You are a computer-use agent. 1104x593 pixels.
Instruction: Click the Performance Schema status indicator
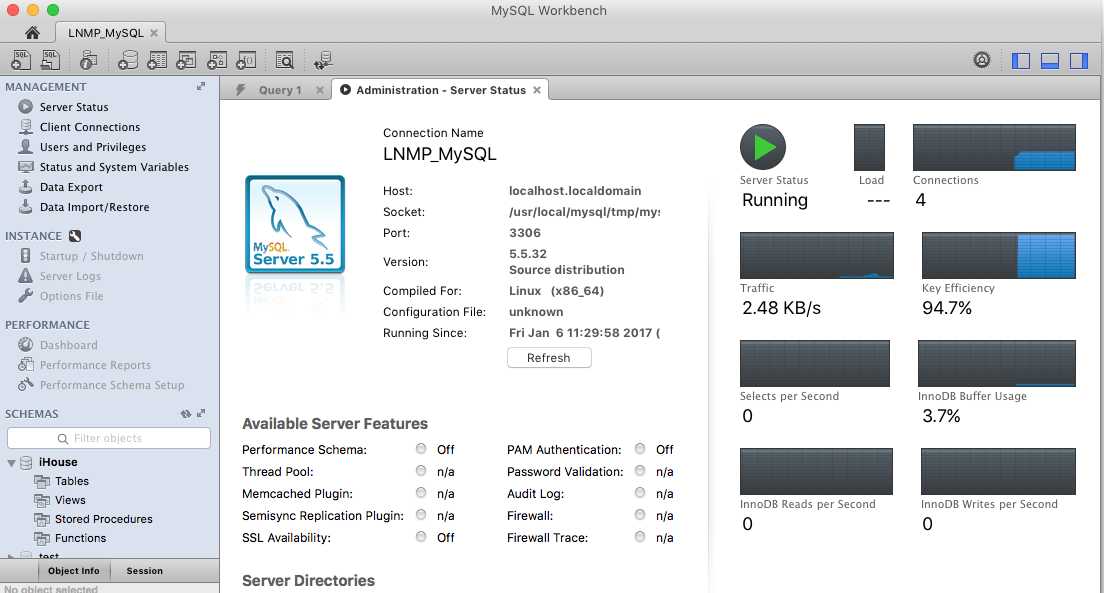pyautogui.click(x=421, y=449)
